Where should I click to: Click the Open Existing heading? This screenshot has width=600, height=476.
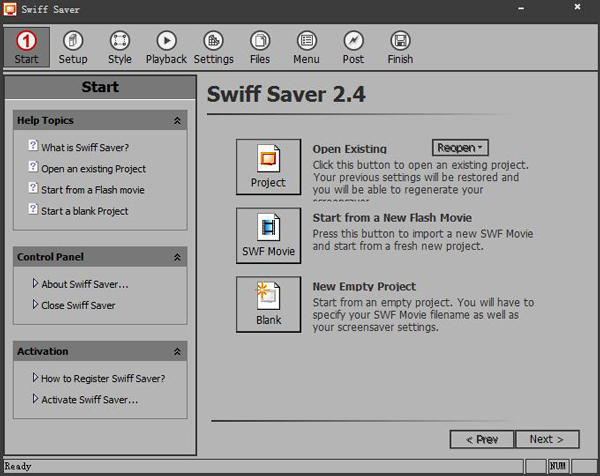(x=350, y=149)
